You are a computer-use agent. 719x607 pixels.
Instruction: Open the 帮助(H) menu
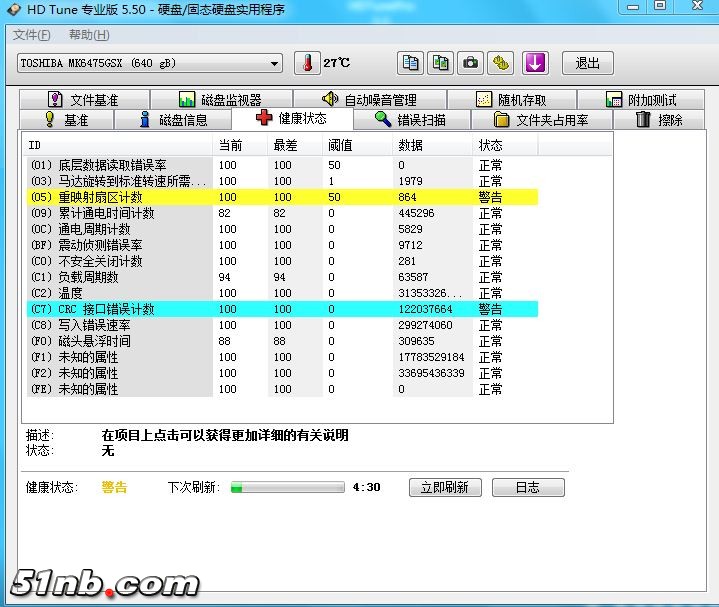[88, 35]
